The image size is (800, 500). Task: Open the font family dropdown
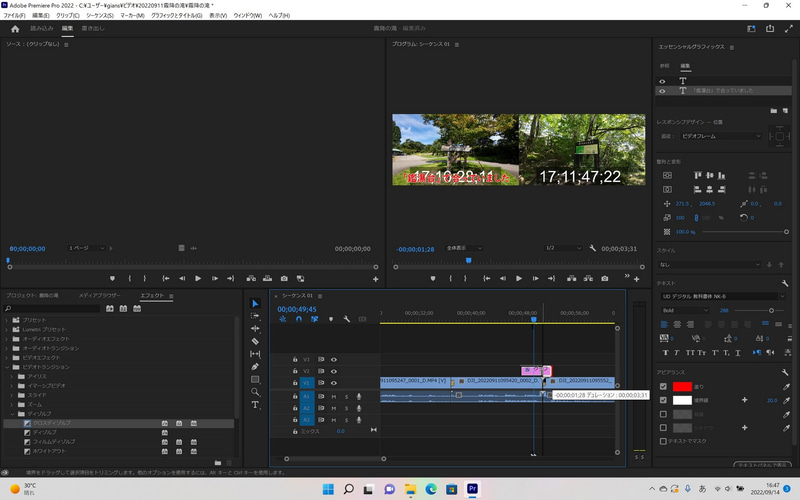(723, 296)
